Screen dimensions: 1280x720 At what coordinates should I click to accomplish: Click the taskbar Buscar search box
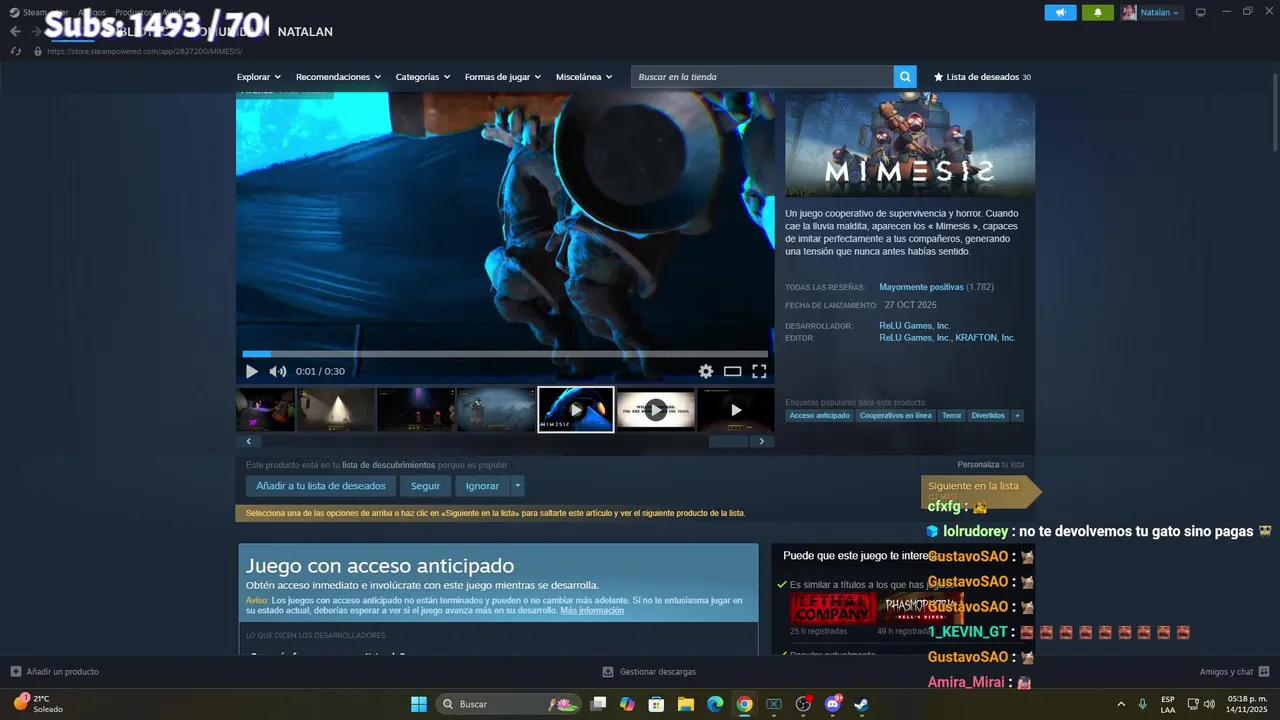[x=510, y=704]
